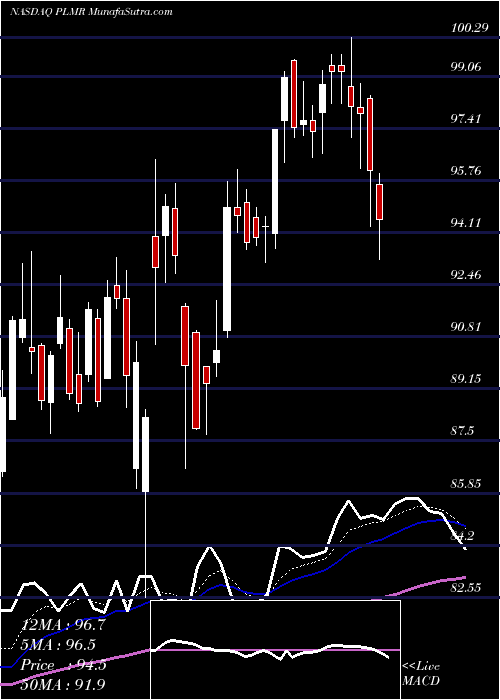
Task: Click the MACD inset chart panel
Action: click(x=275, y=650)
